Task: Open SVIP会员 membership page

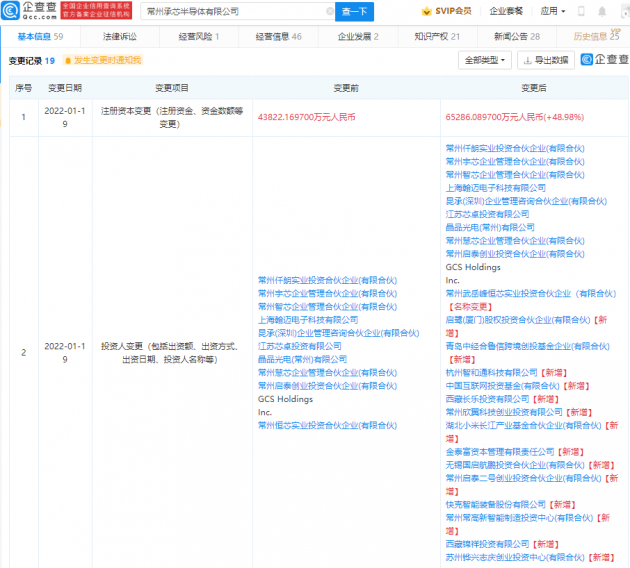Action: pyautogui.click(x=447, y=11)
